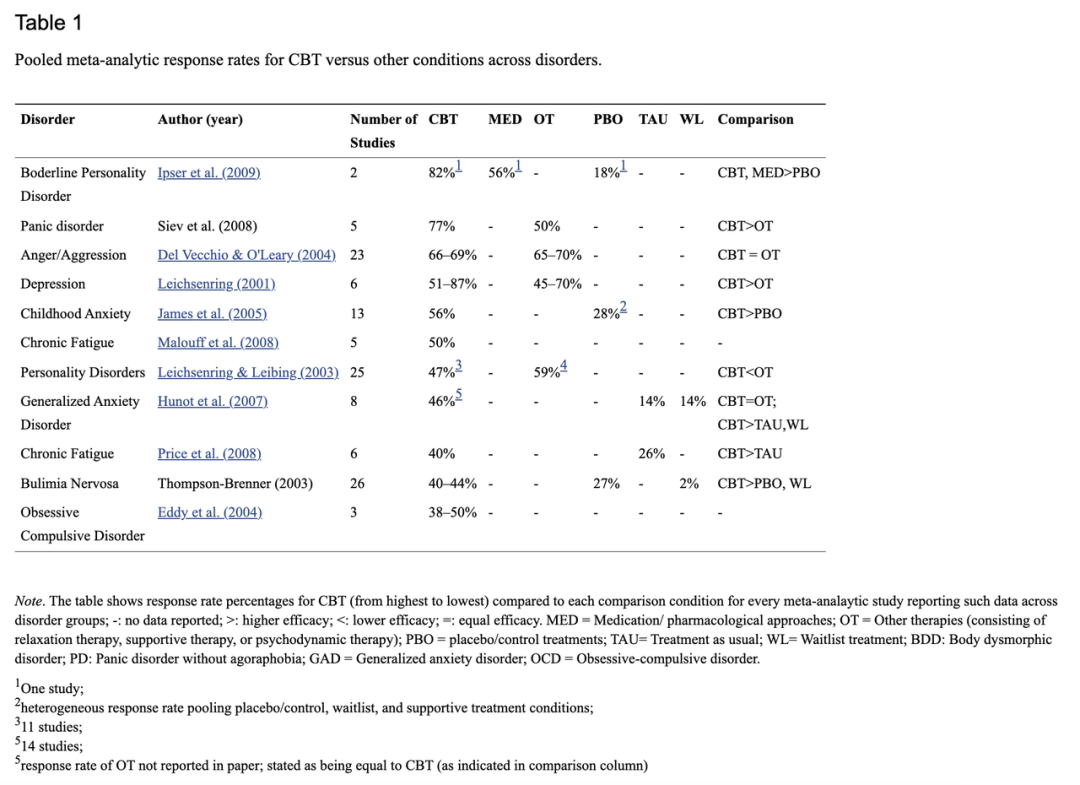Open the Ipser et al. (2009) reference
Viewport: 1080px width, 785px height.
pyautogui.click(x=209, y=173)
